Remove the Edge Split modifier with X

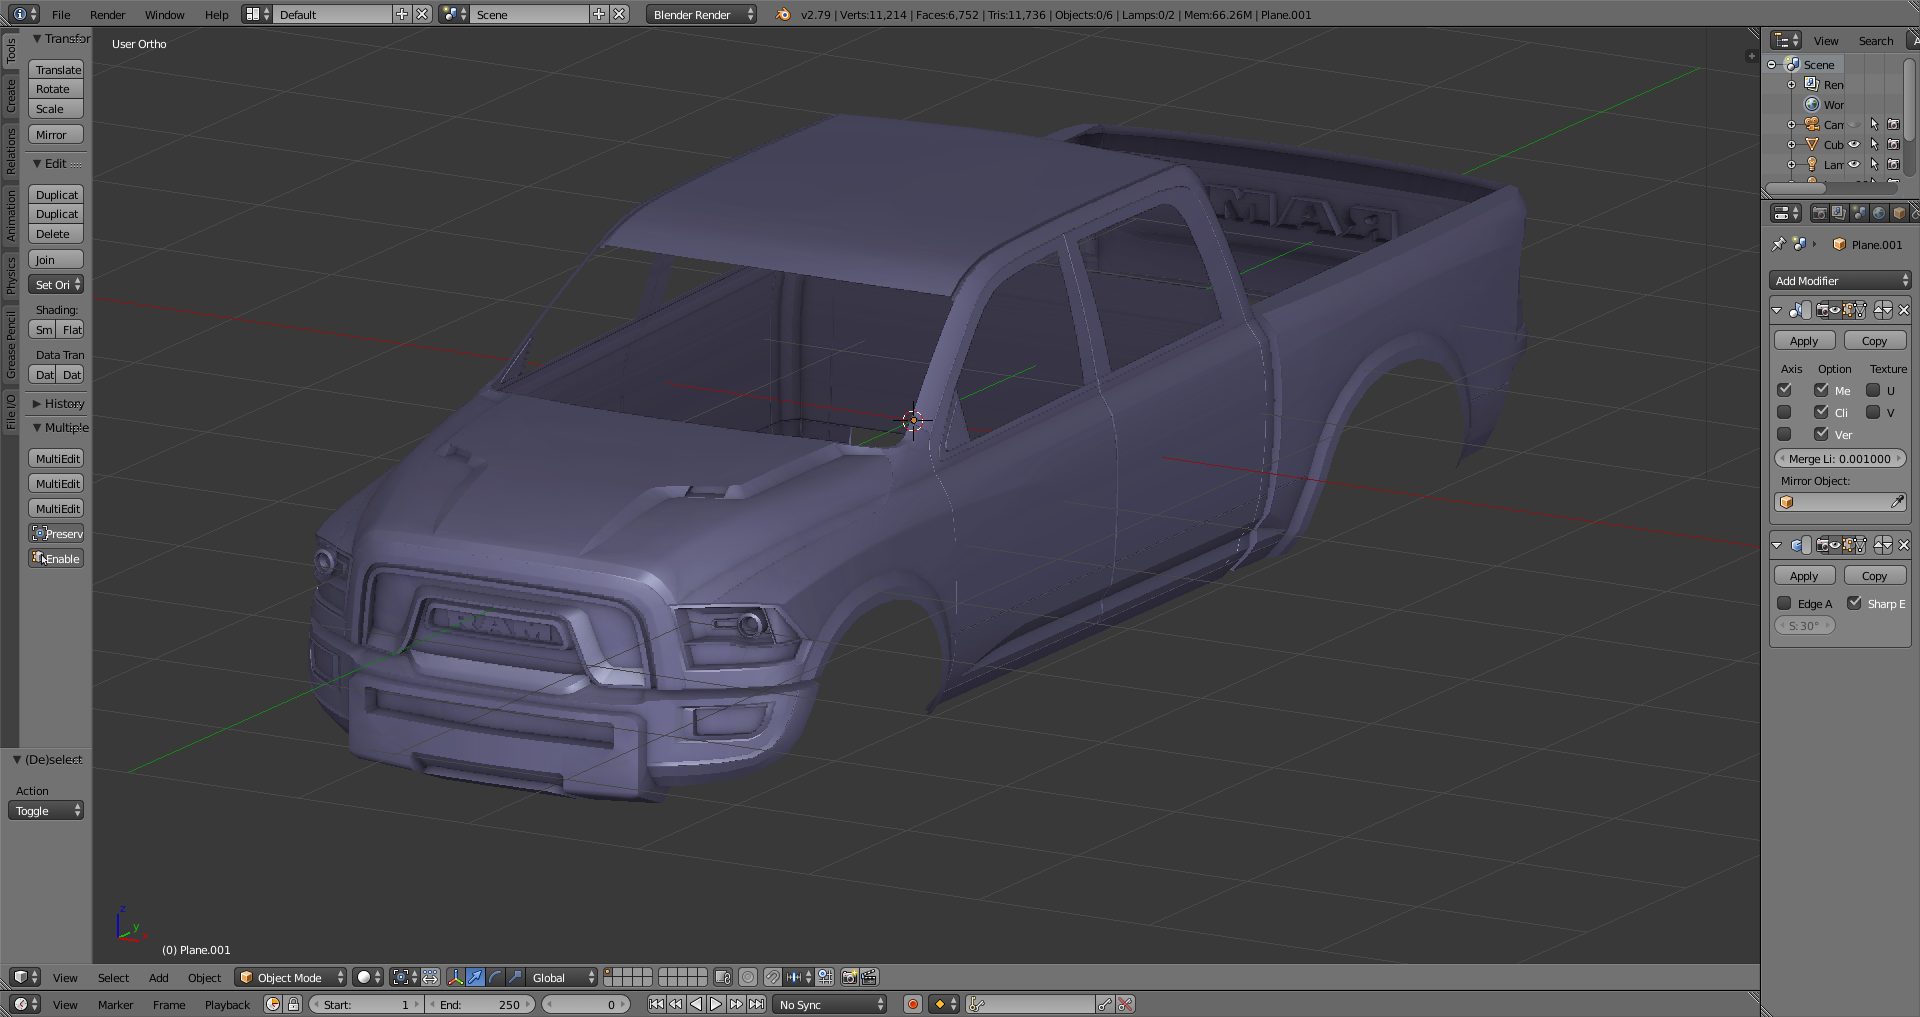(x=1904, y=545)
